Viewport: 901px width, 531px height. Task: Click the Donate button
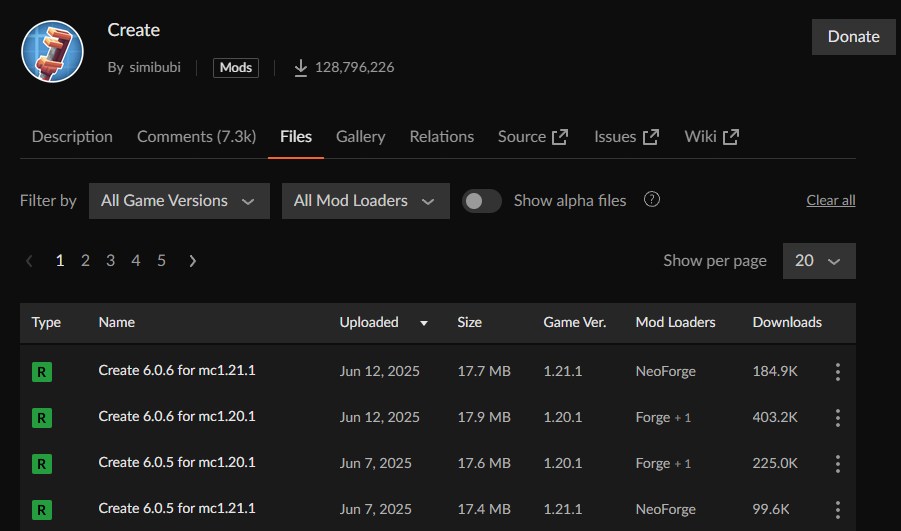pos(853,37)
